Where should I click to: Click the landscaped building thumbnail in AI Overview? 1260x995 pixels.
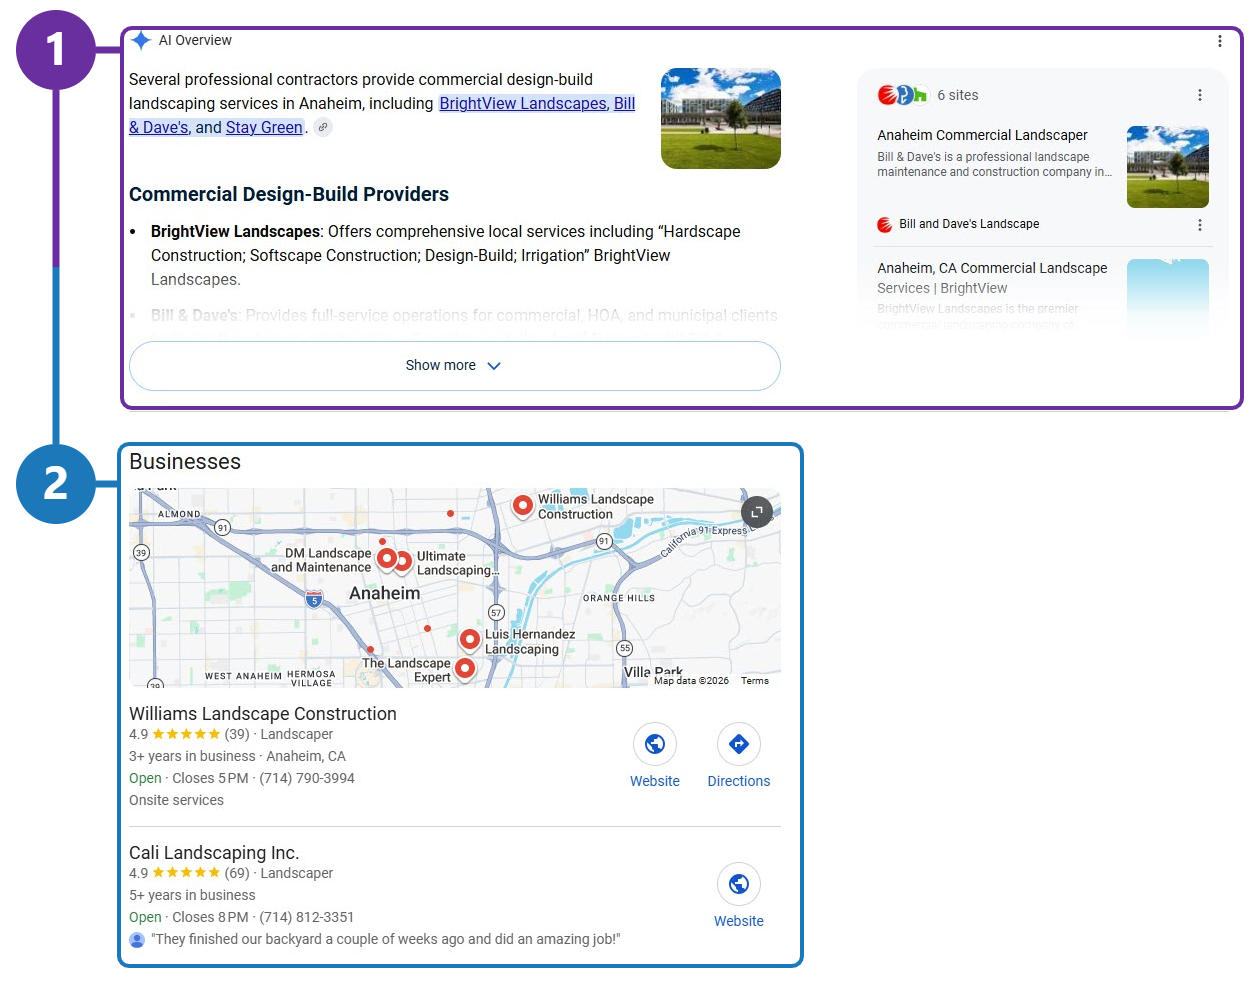[721, 118]
